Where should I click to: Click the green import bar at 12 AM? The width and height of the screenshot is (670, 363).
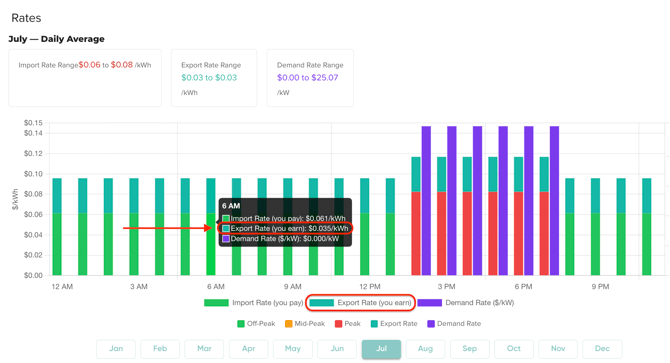click(57, 244)
